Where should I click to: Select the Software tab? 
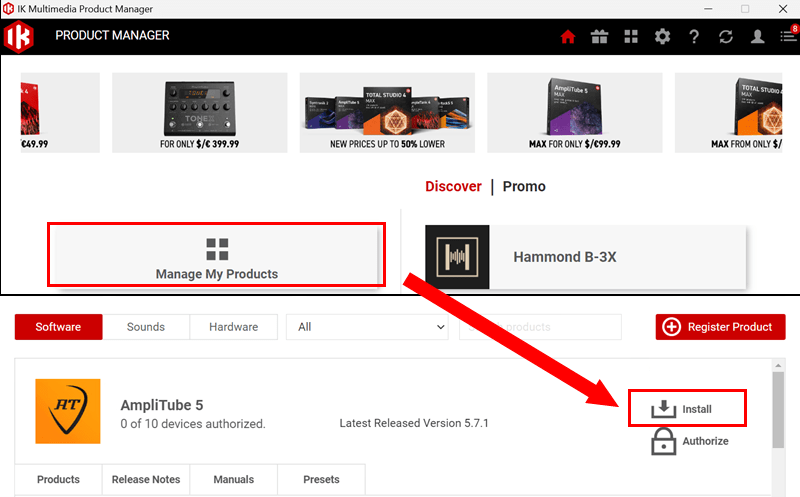[58, 327]
